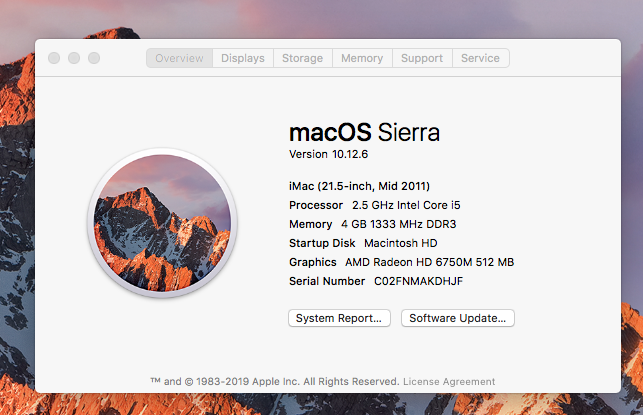Viewport: 643px width, 415px height.
Task: Select the Storage tab
Action: coord(303,58)
